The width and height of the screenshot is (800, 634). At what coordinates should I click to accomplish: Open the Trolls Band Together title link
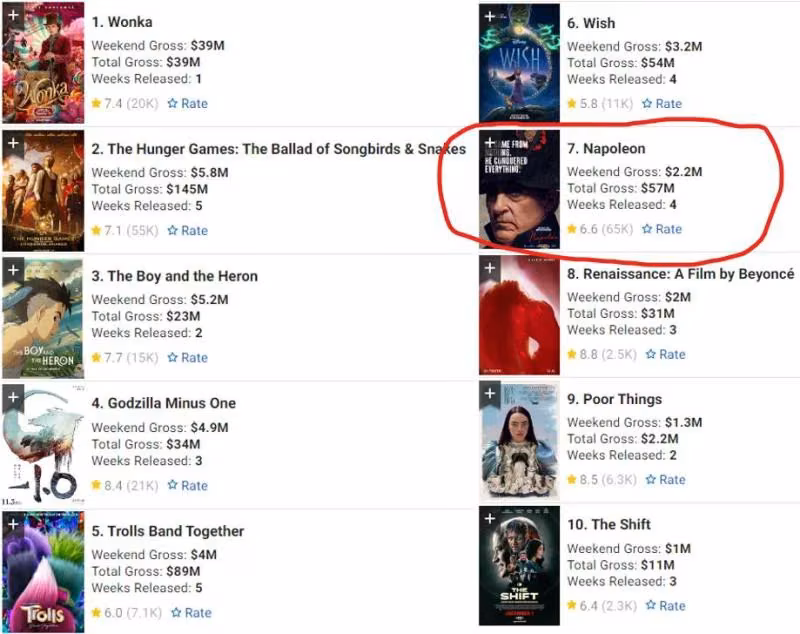pos(168,531)
